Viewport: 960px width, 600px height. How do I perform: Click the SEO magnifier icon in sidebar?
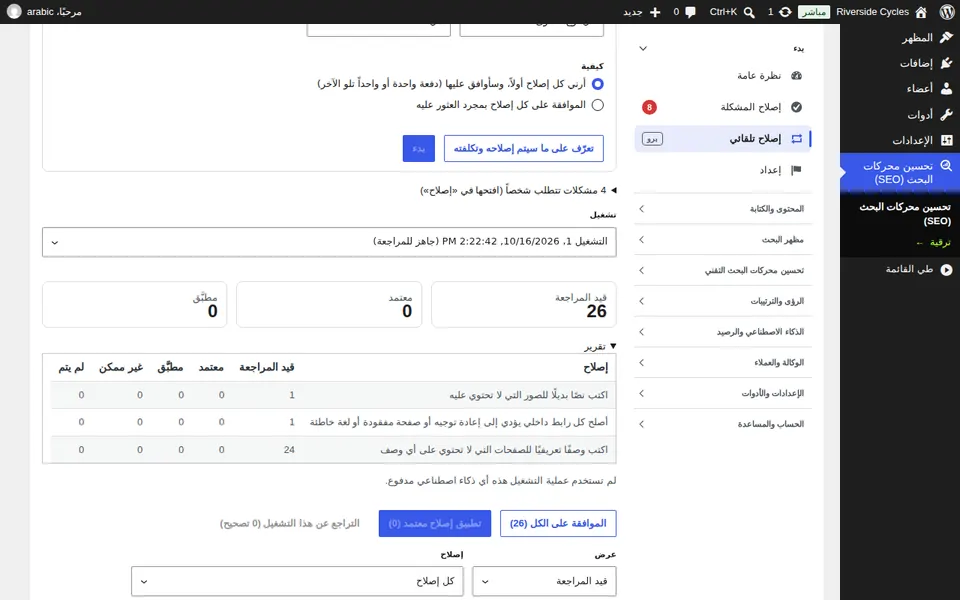click(946, 166)
